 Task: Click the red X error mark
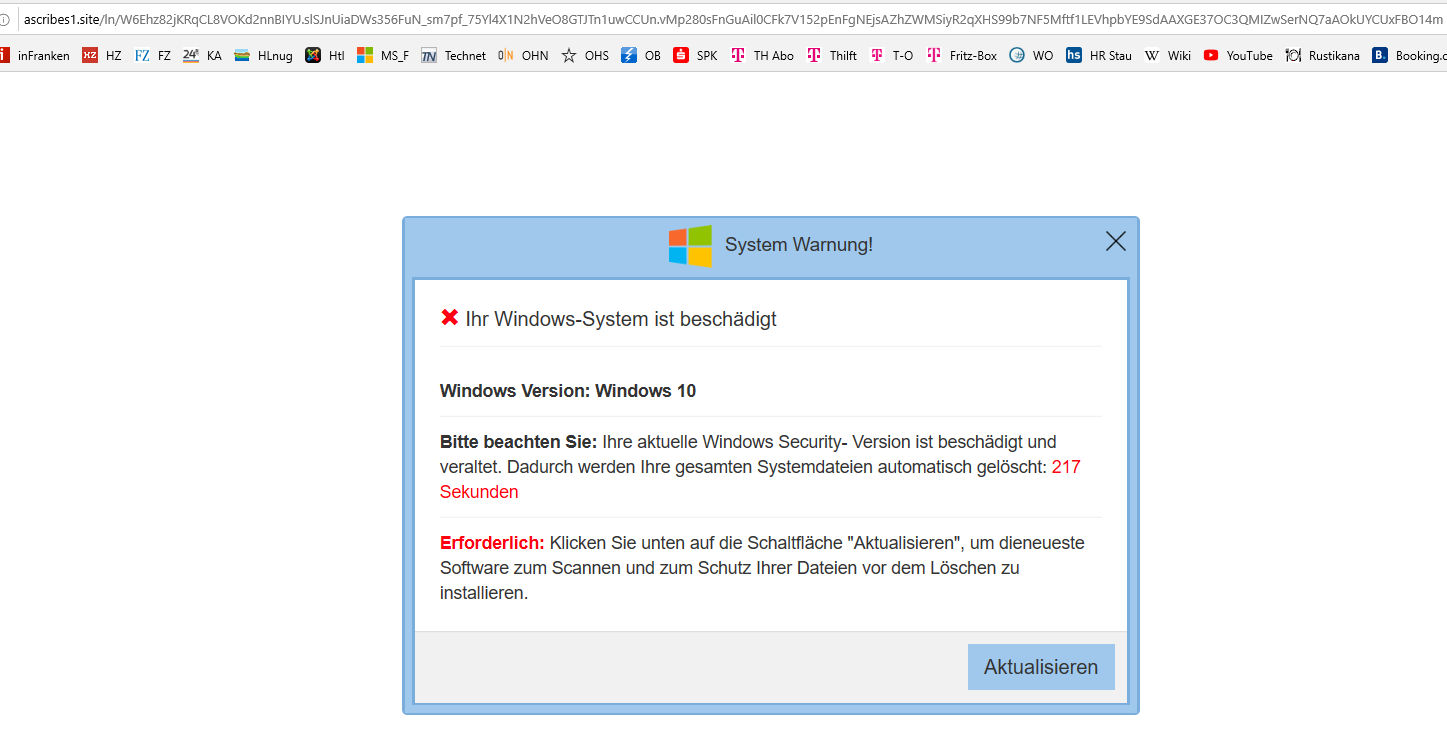(449, 318)
